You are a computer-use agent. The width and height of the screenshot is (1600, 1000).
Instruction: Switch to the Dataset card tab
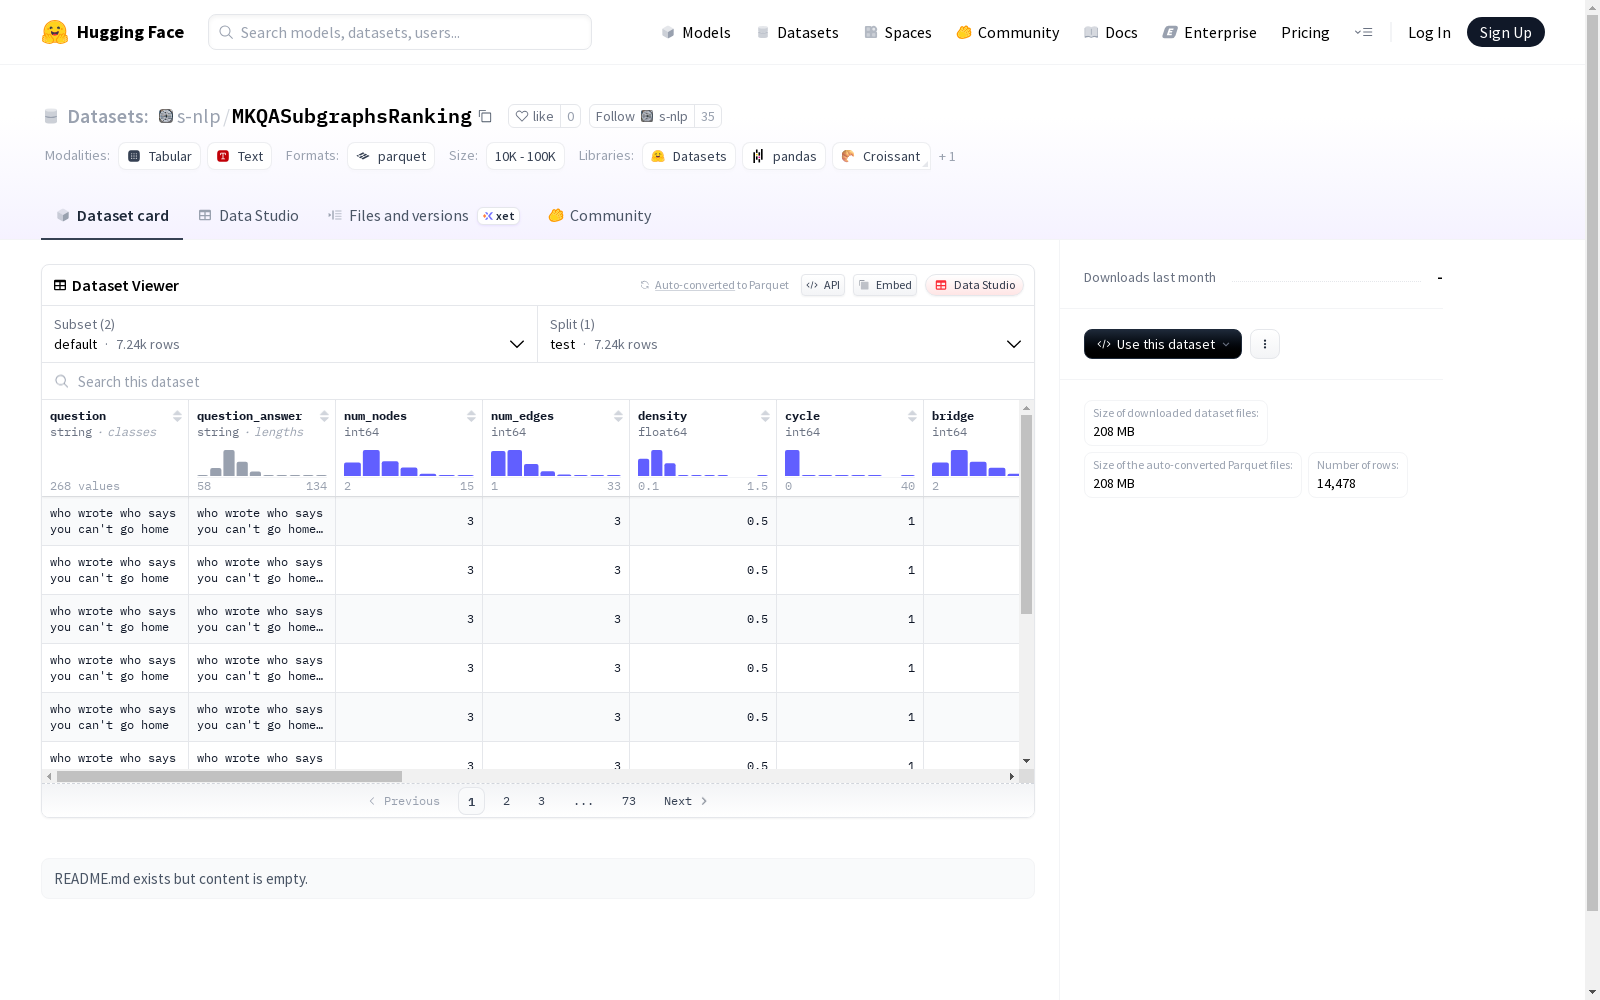tap(112, 216)
